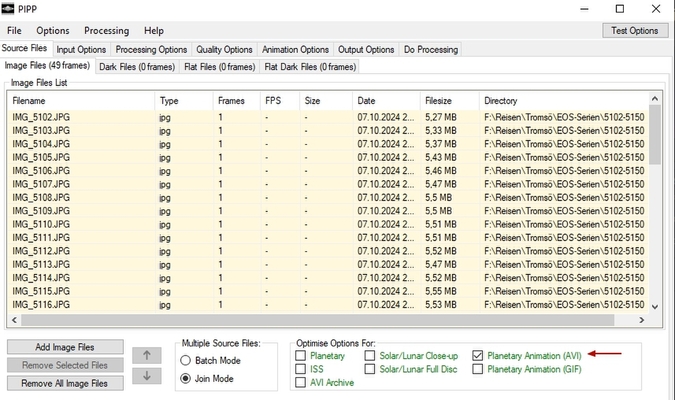Switch to the Quality Options tab

tap(224, 49)
